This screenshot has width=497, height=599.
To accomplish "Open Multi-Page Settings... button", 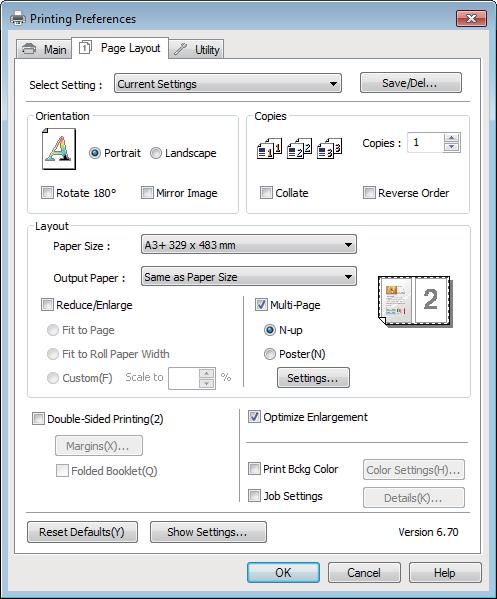I will (313, 378).
